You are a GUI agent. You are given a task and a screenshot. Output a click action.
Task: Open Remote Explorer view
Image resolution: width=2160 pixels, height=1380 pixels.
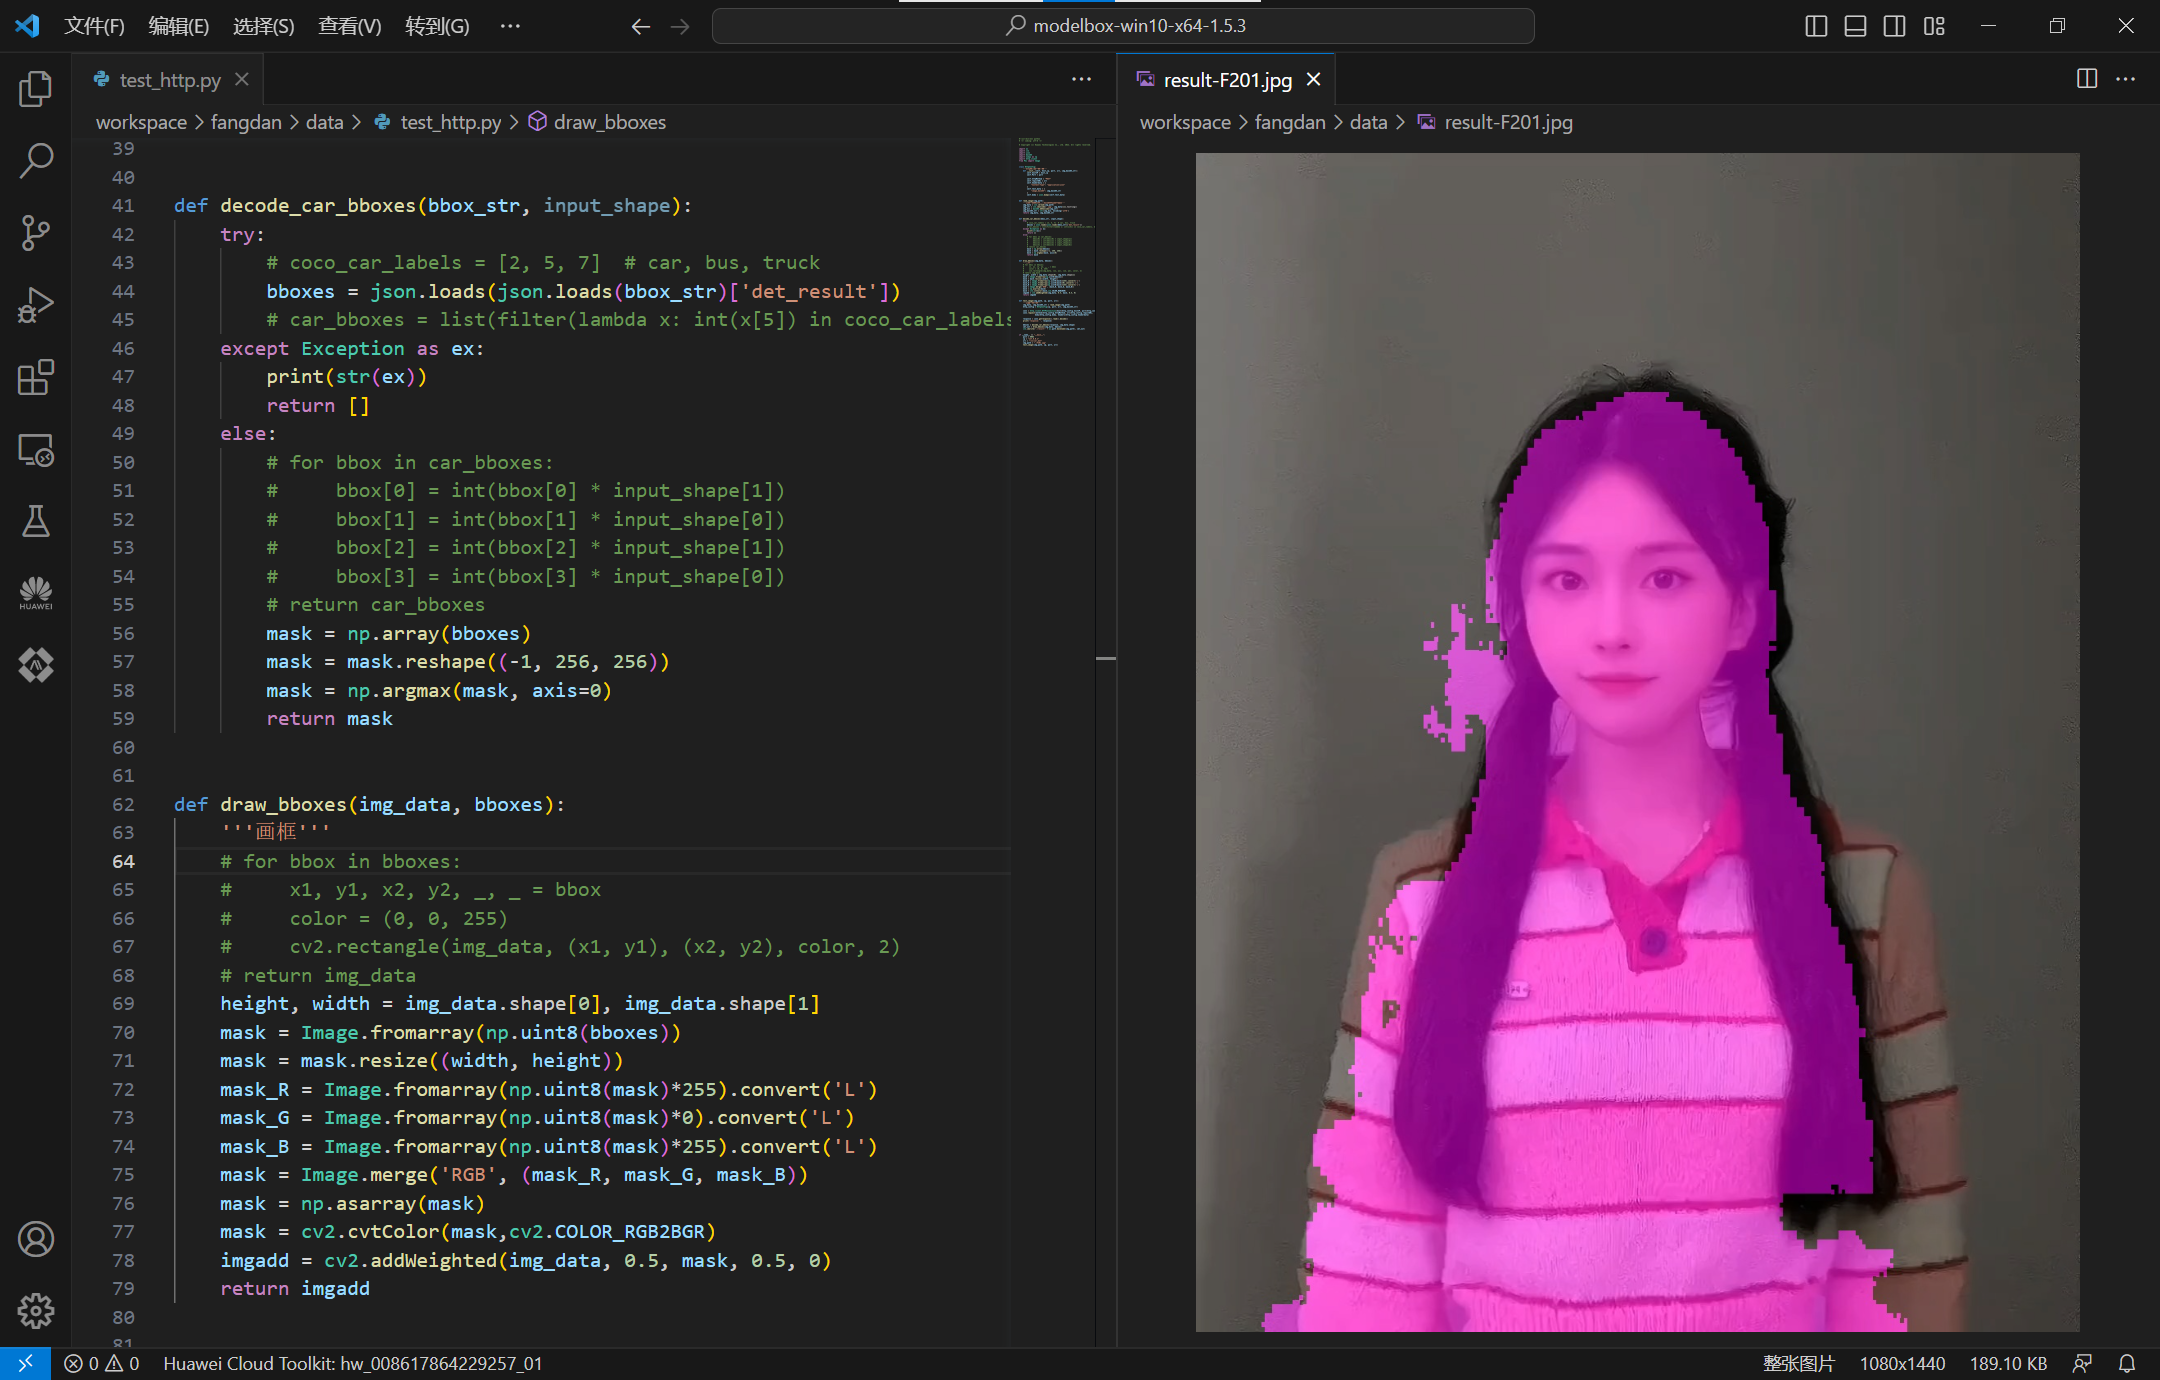tap(36, 450)
